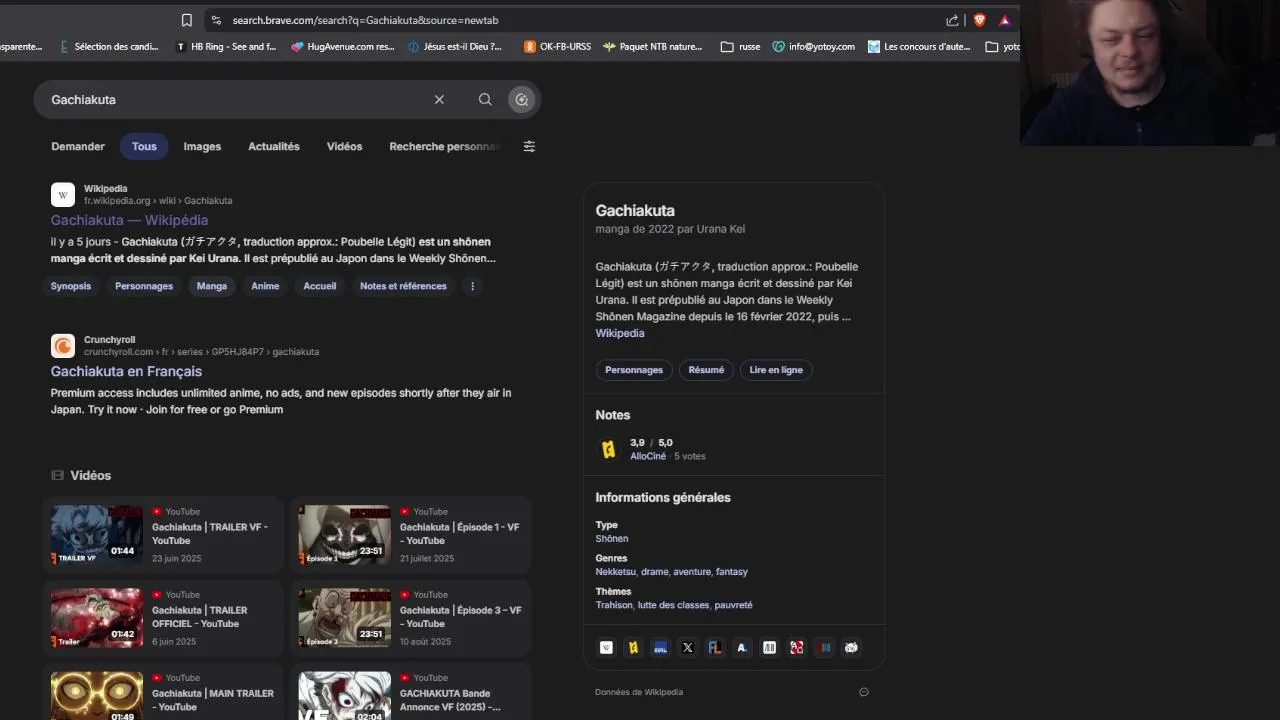Viewport: 1280px width, 720px height.
Task: Click the Notes et références chip
Action: (403, 286)
